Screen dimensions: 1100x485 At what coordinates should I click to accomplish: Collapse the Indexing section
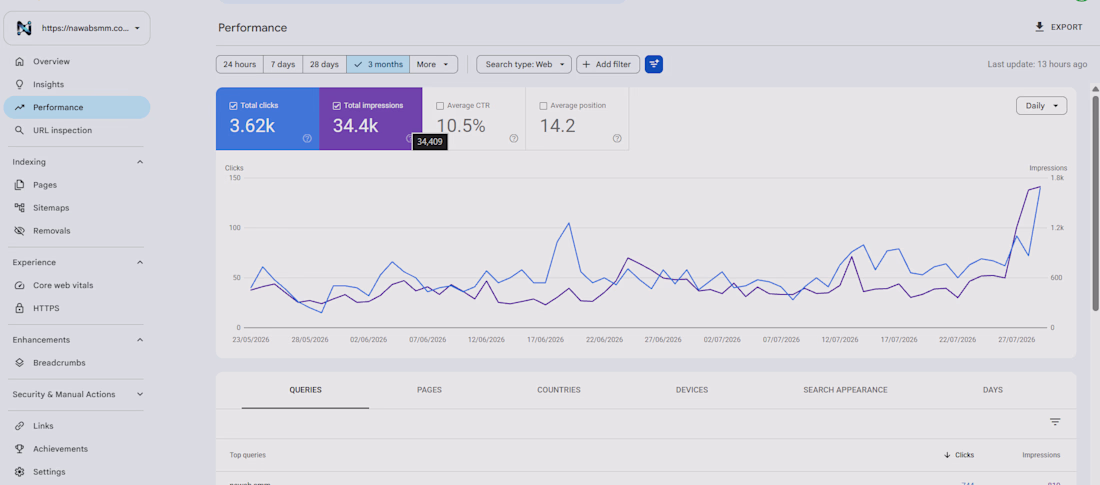point(140,162)
